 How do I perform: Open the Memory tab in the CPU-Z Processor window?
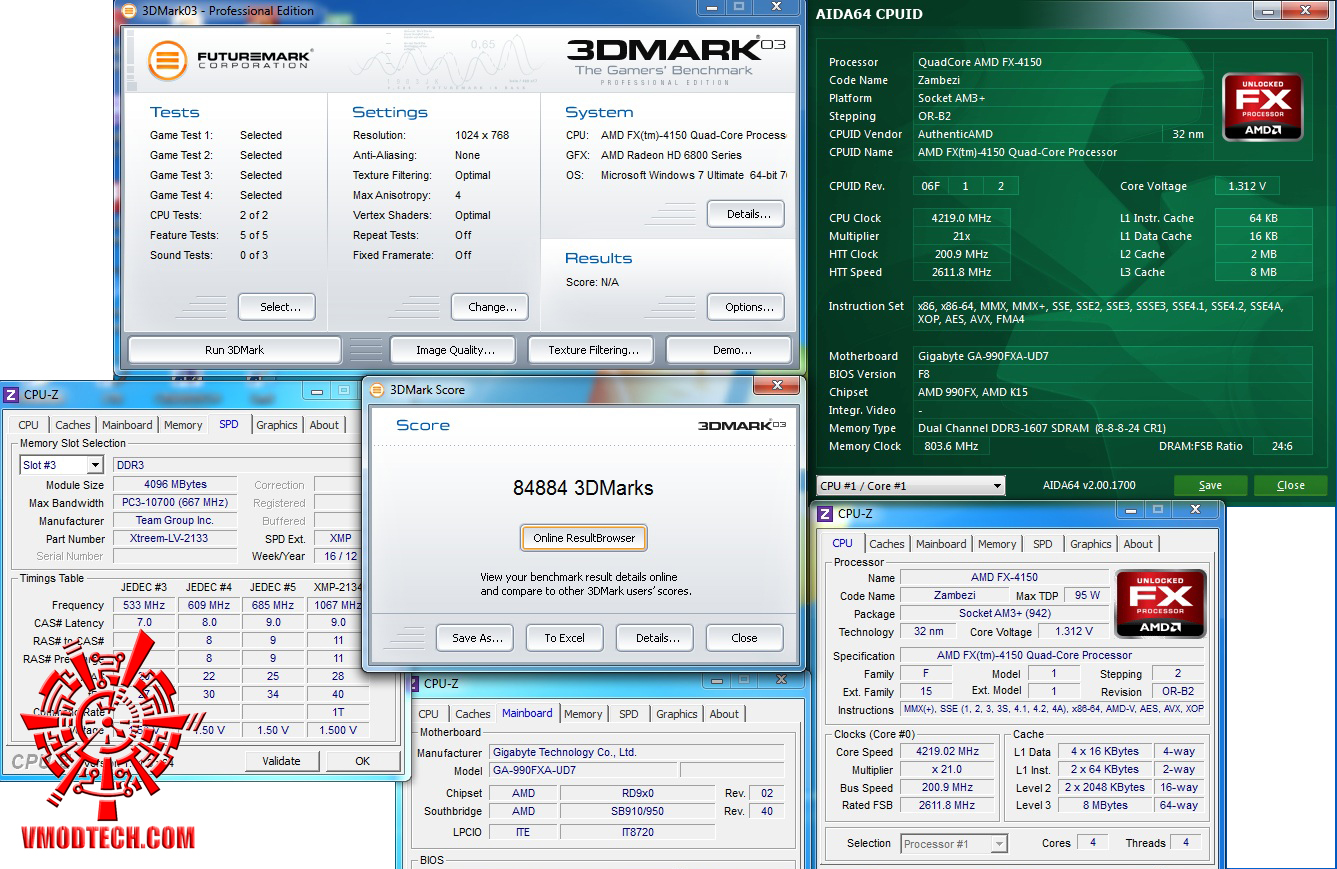[997, 544]
